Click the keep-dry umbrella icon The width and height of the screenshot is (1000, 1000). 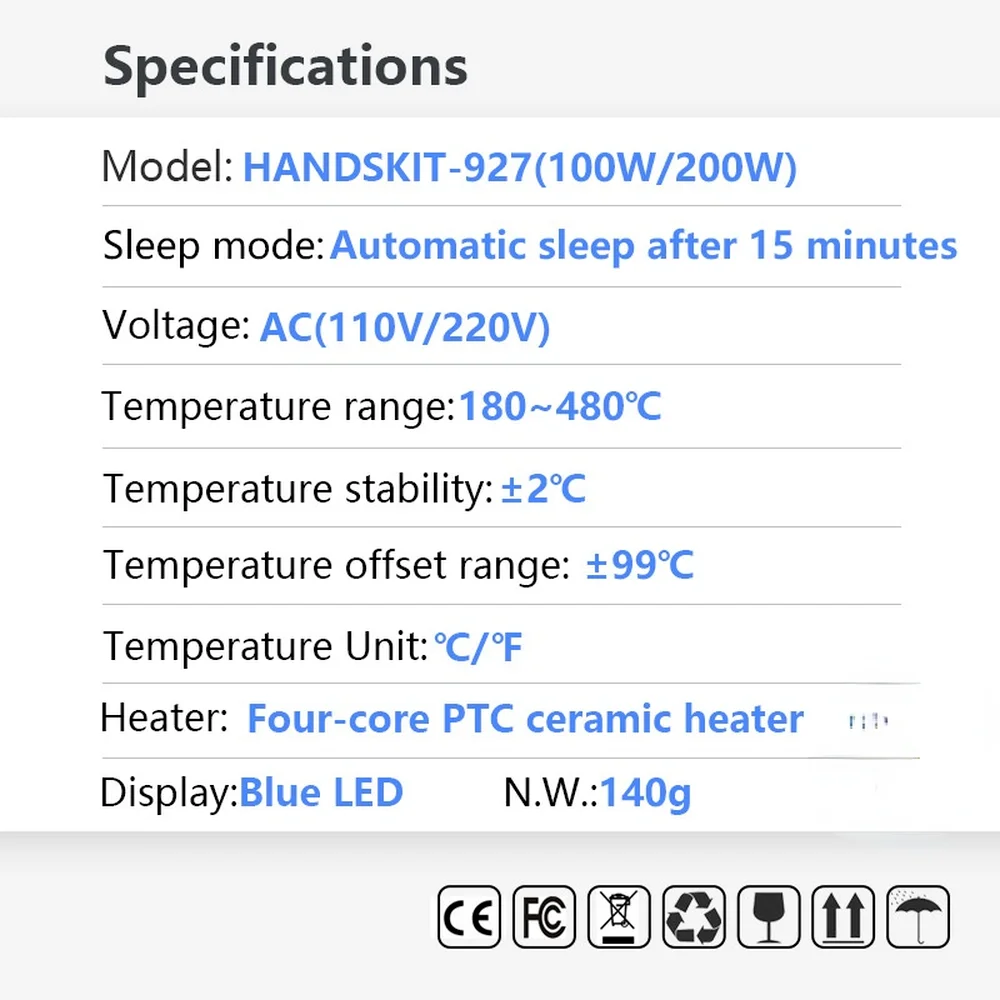[x=918, y=916]
